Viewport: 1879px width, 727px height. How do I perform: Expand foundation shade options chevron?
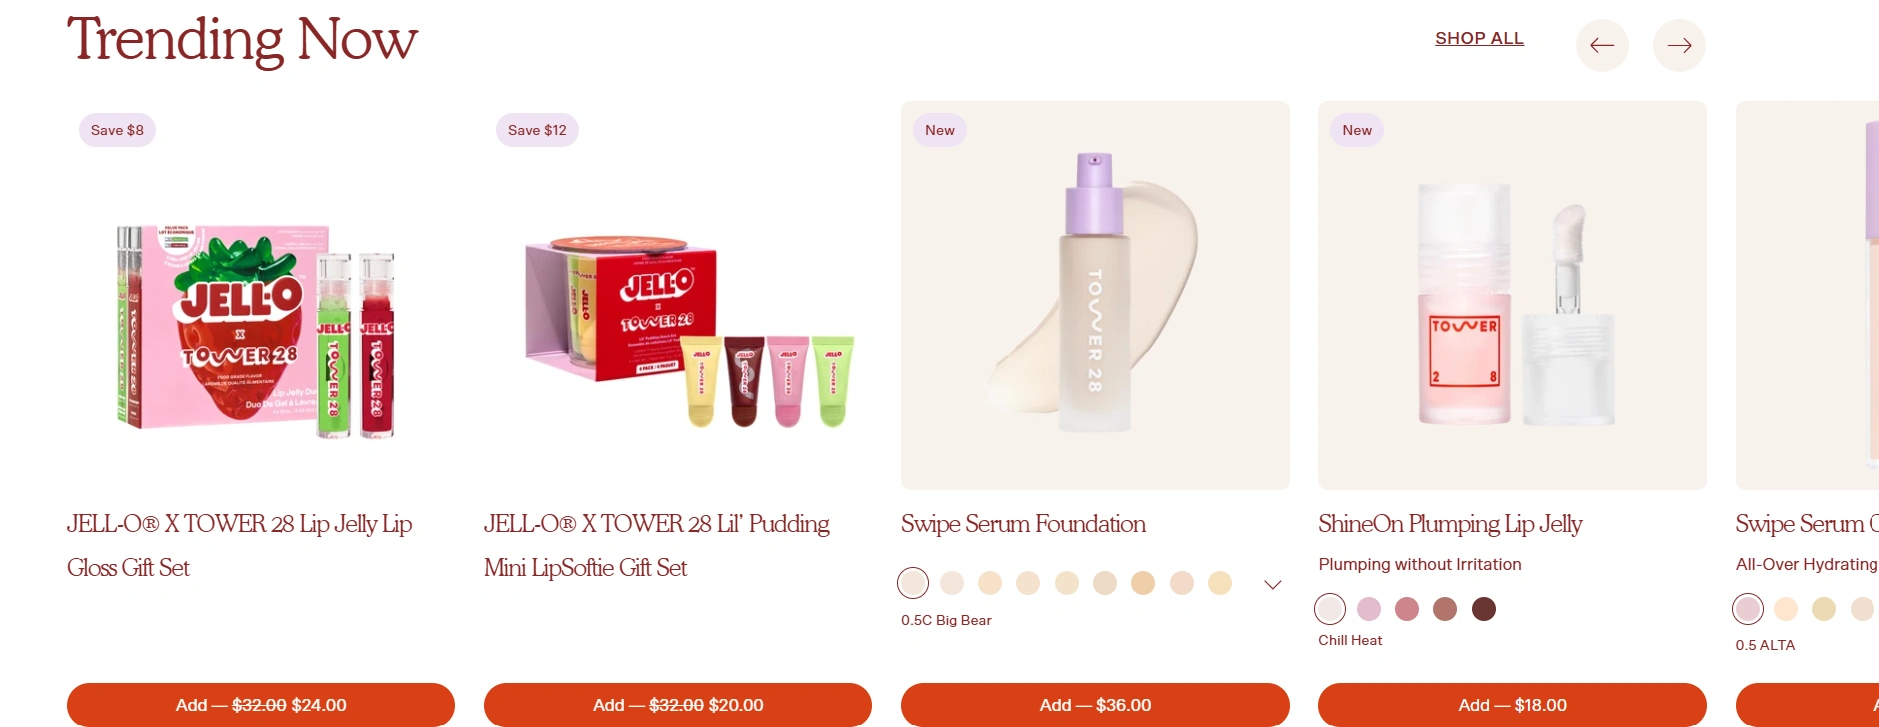click(x=1273, y=584)
